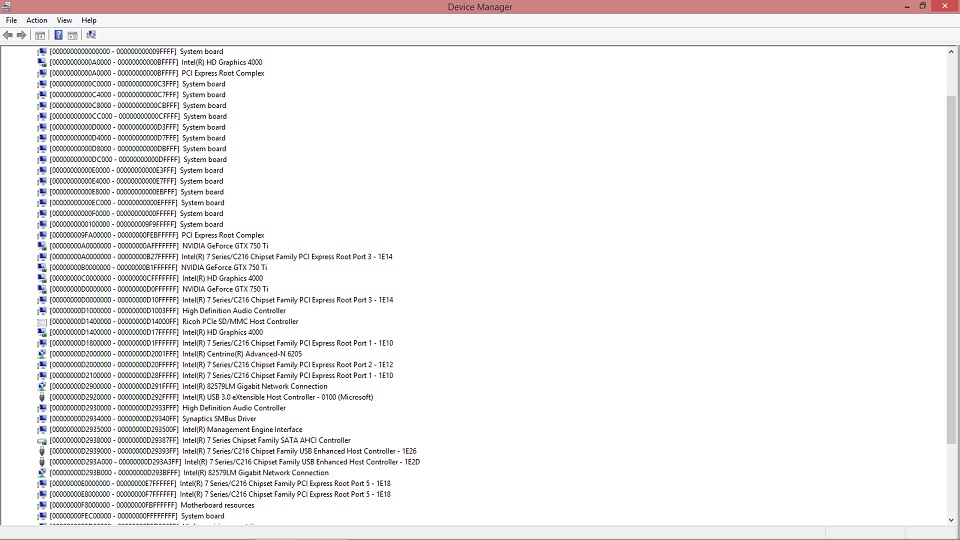Click the icon next to Intel(R) Management Engine Interface
This screenshot has height=540, width=960.
click(42, 430)
